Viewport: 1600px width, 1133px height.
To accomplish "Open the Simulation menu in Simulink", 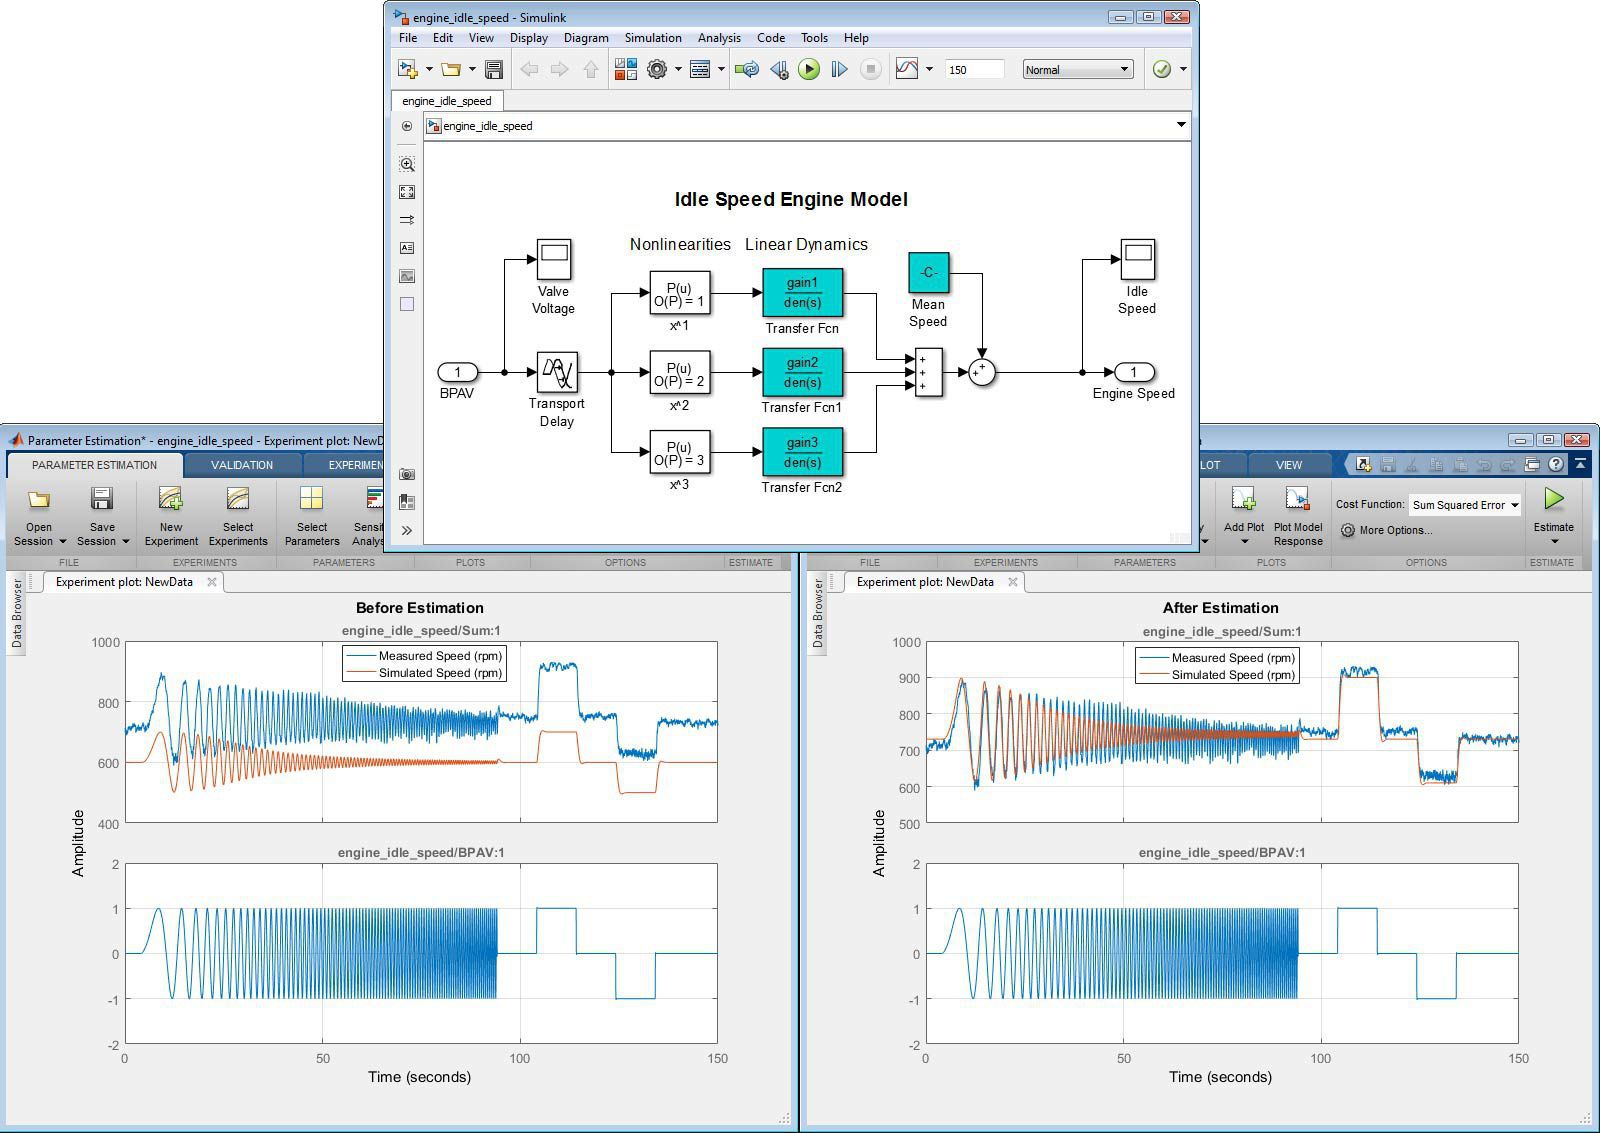I will (652, 38).
